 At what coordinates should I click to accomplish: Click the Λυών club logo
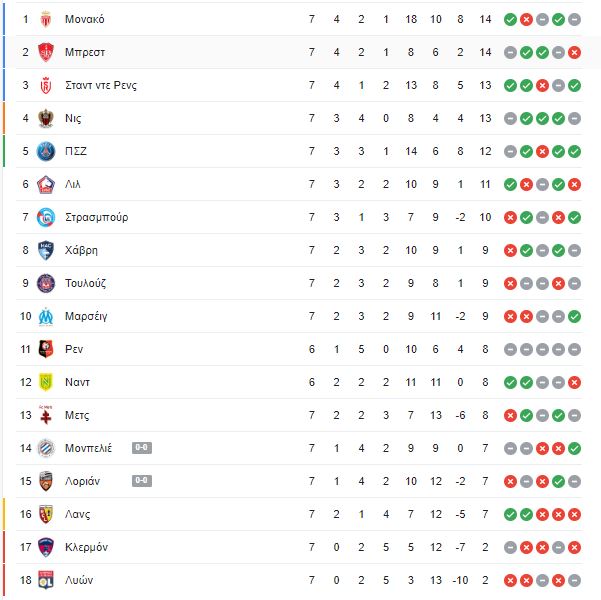[46, 580]
